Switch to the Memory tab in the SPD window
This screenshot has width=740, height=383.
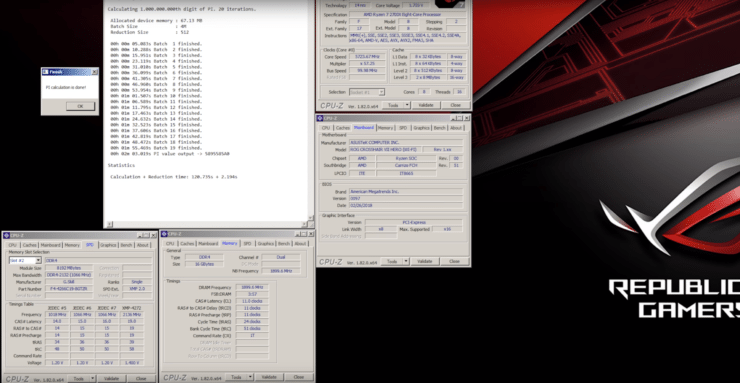coord(72,245)
